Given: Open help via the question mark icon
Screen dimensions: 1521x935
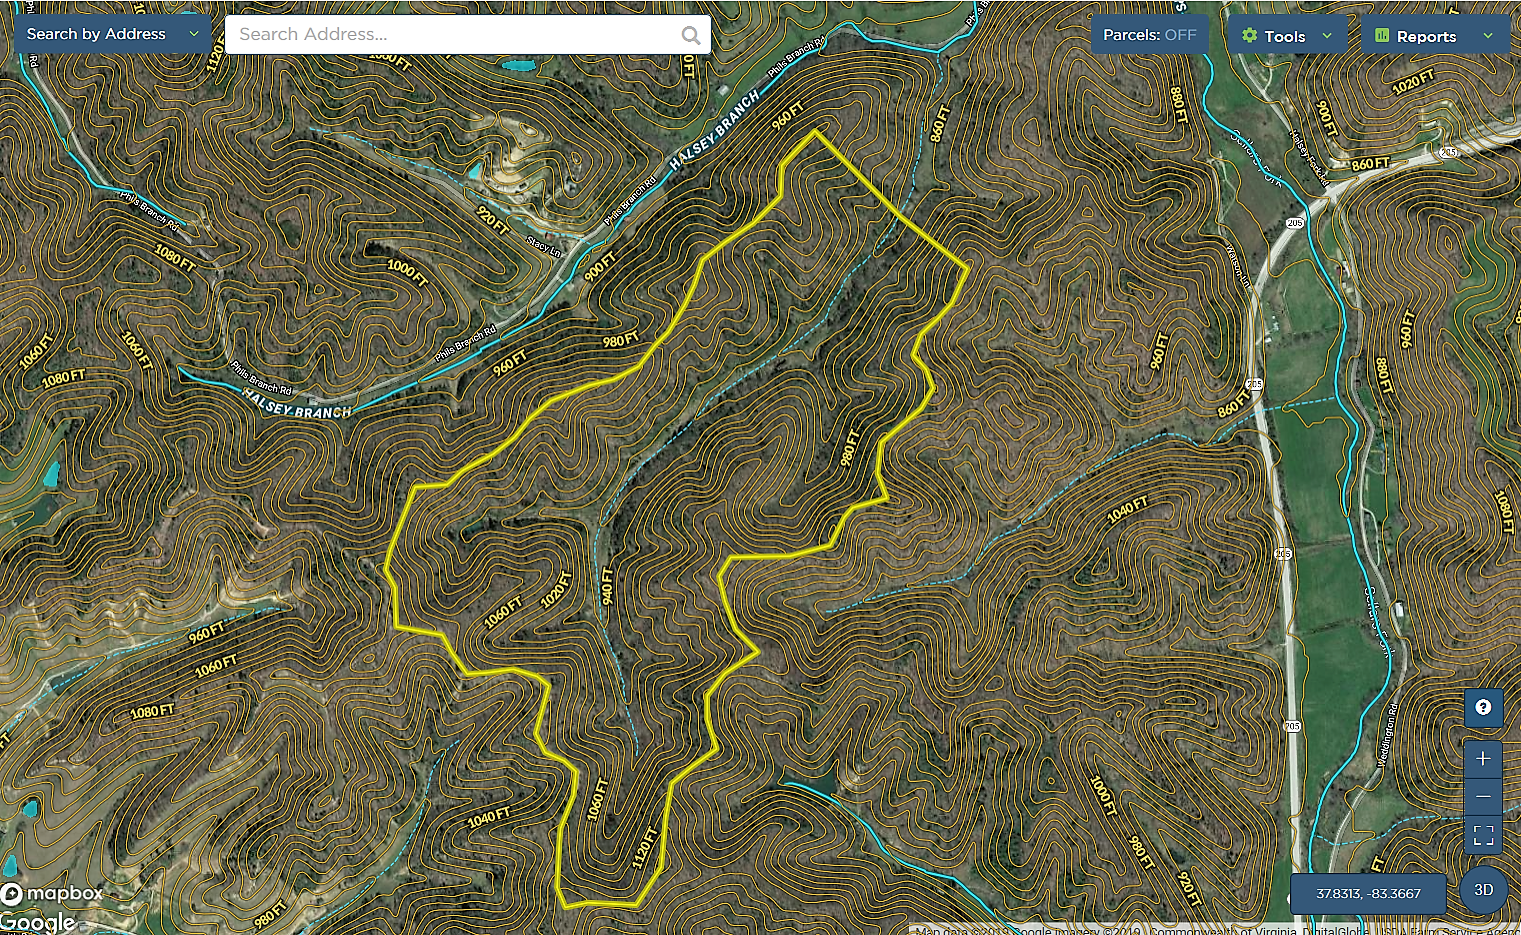Looking at the screenshot, I should point(1483,707).
